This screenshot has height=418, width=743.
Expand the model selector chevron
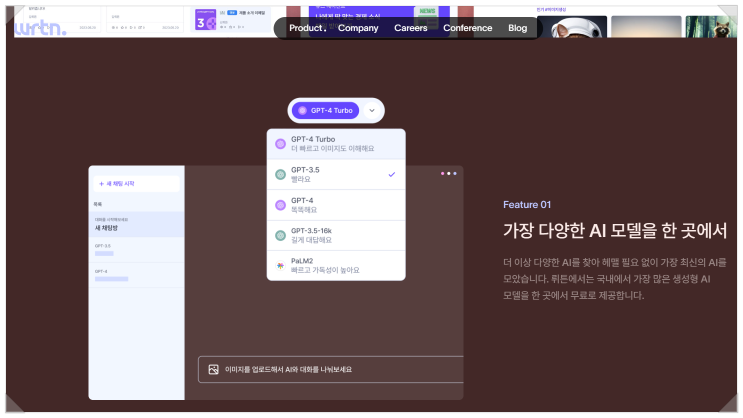click(x=372, y=110)
